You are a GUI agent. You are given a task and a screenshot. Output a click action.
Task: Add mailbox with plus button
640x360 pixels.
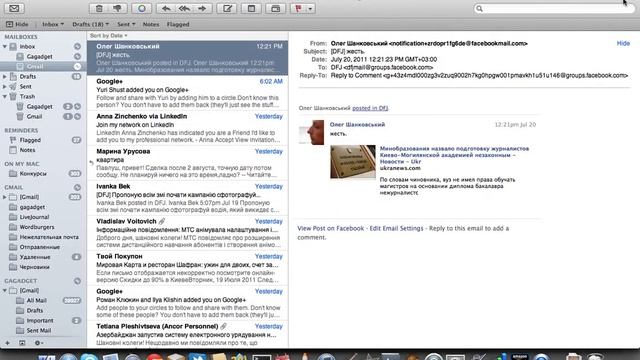[x=7, y=343]
